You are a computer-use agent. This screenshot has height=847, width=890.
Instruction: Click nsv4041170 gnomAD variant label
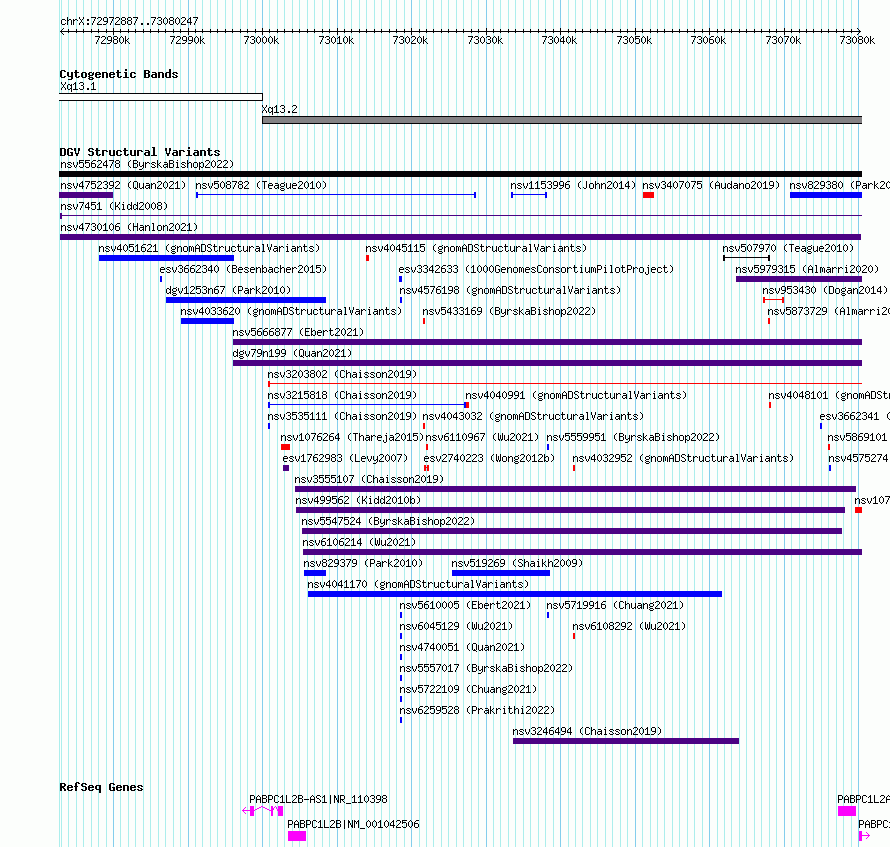point(418,585)
